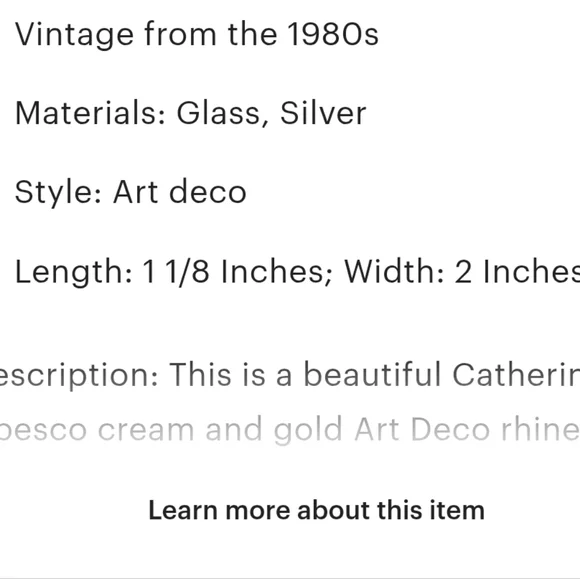Click the 'Style:' label

pos(58,192)
